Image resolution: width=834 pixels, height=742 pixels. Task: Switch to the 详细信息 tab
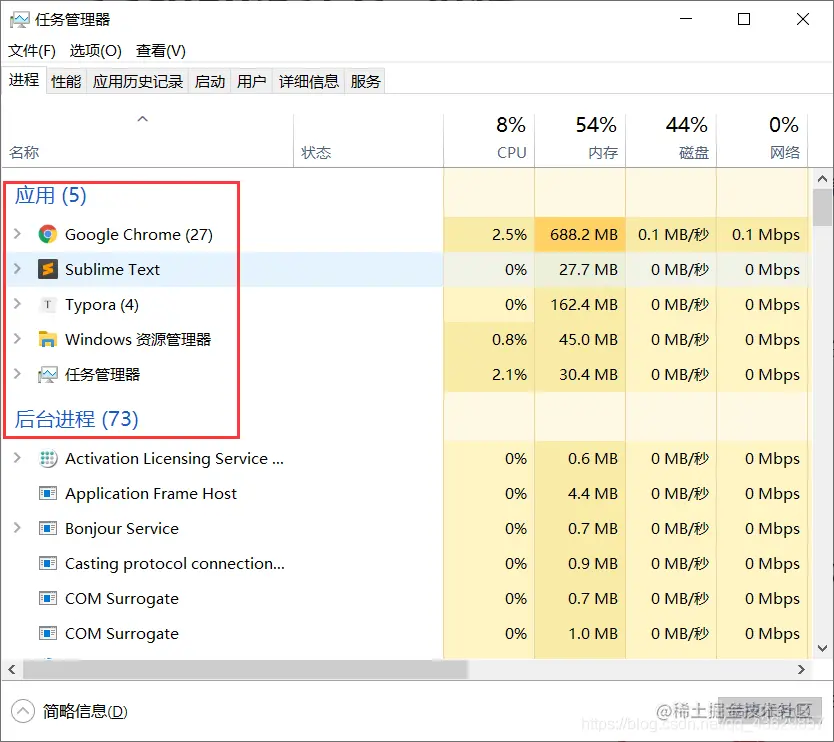point(308,81)
